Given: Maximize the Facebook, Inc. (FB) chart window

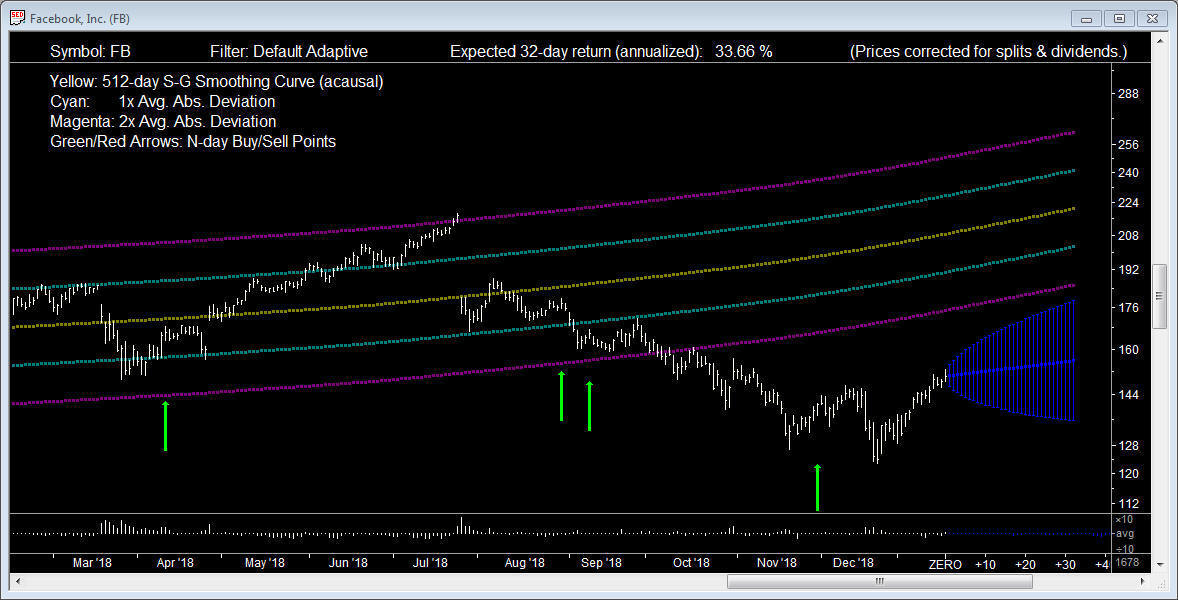Looking at the screenshot, I should (x=1119, y=18).
